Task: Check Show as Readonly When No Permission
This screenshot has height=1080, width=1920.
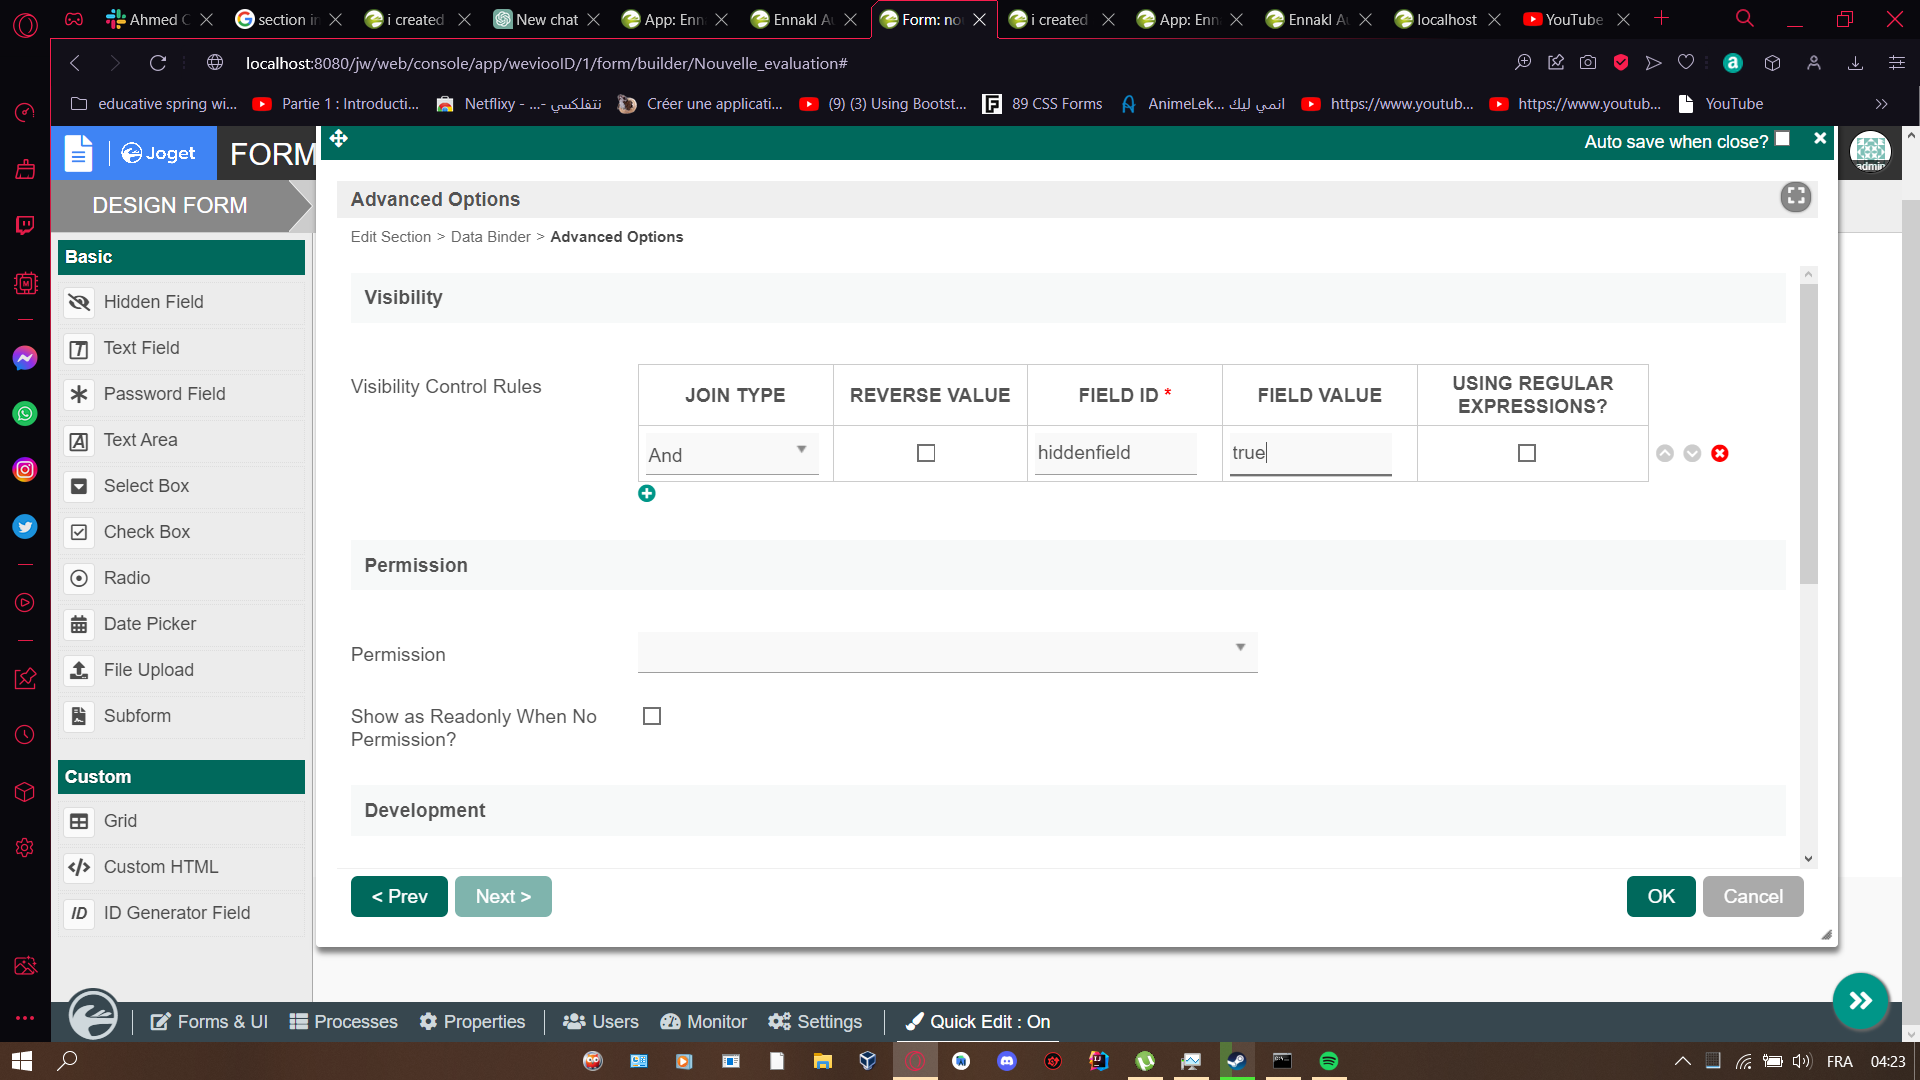Action: coord(652,716)
